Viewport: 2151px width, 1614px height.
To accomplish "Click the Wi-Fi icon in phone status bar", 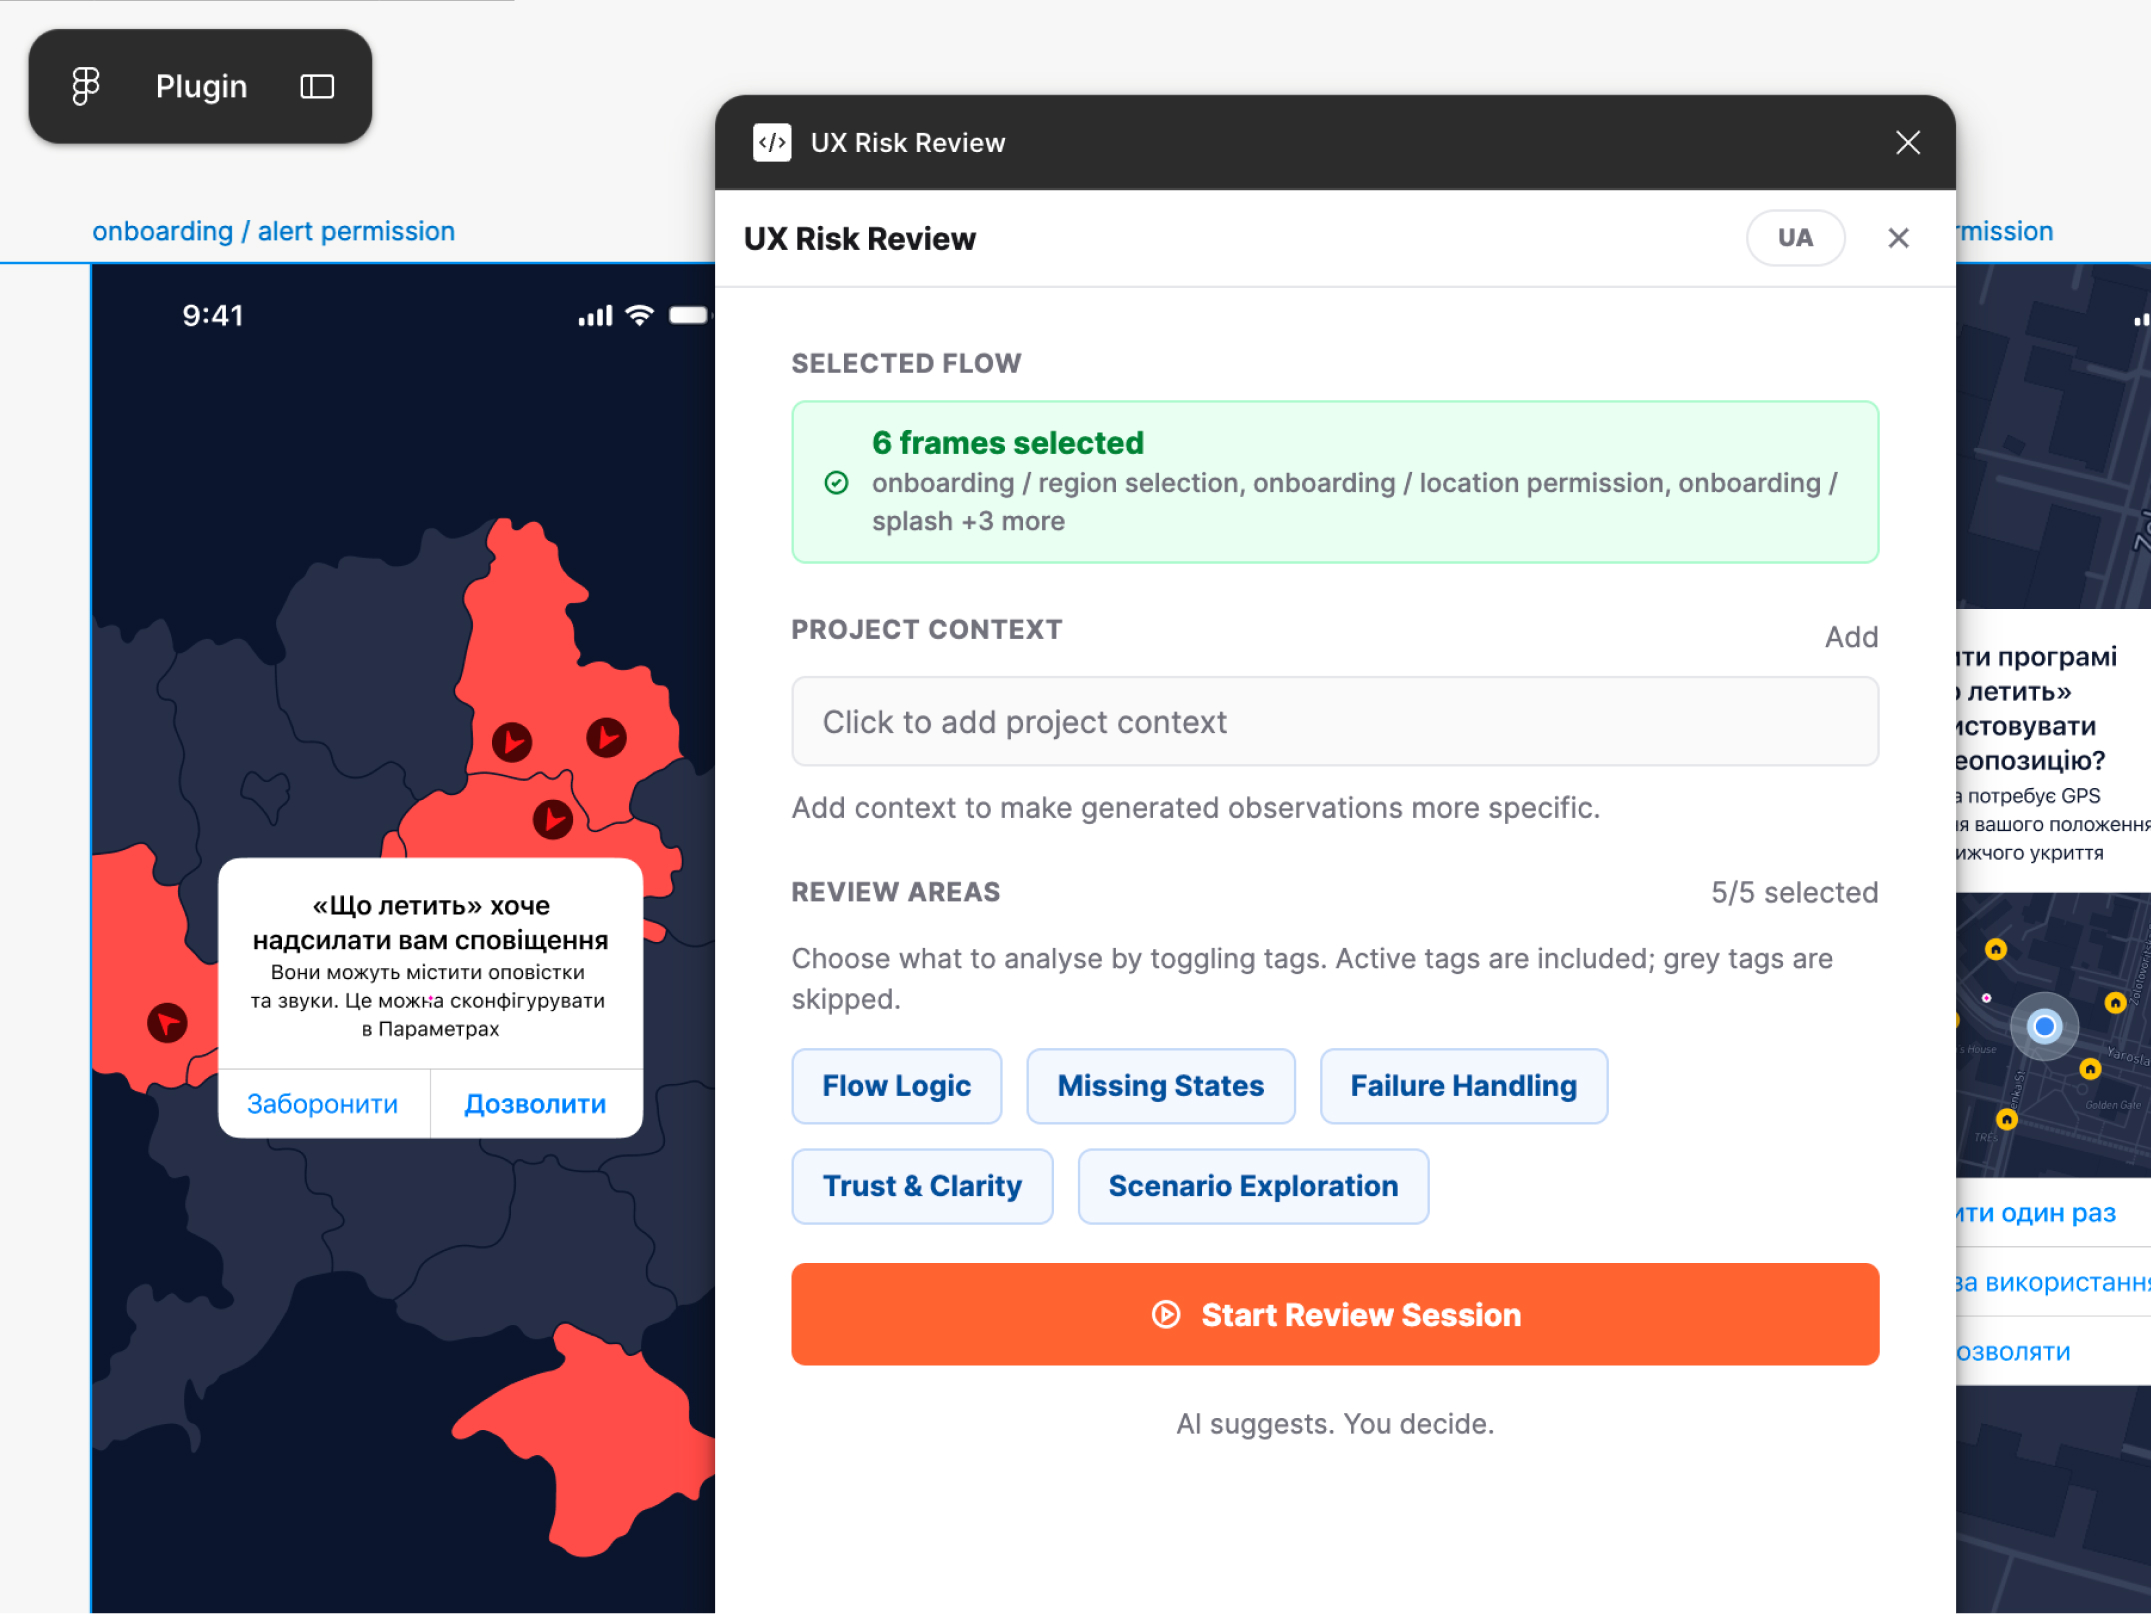I will tap(639, 315).
